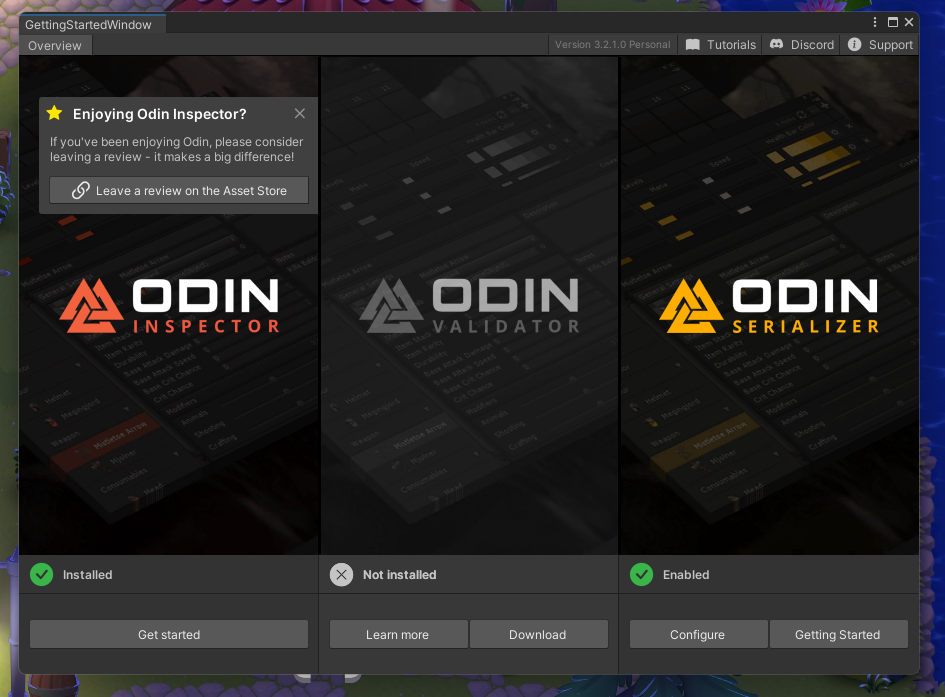Click the green Installed checkmark icon
Screen dimensions: 945x697
pyautogui.click(x=41, y=575)
